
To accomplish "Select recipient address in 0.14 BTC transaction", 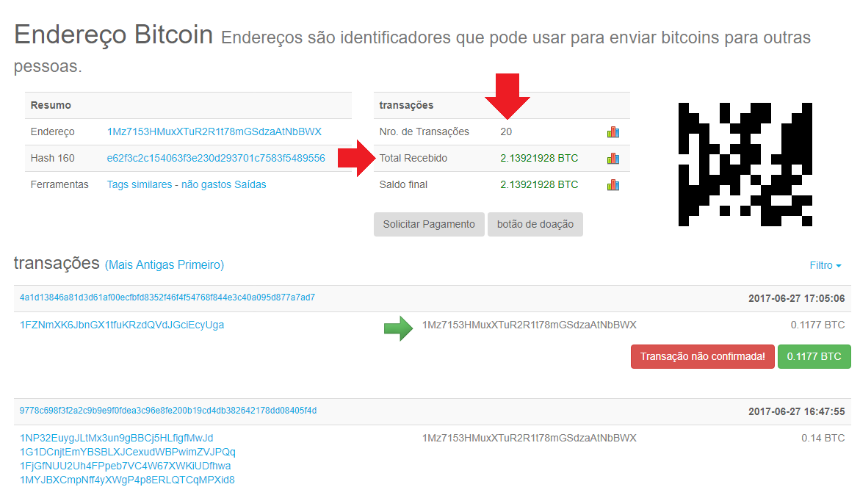I will coord(529,438).
